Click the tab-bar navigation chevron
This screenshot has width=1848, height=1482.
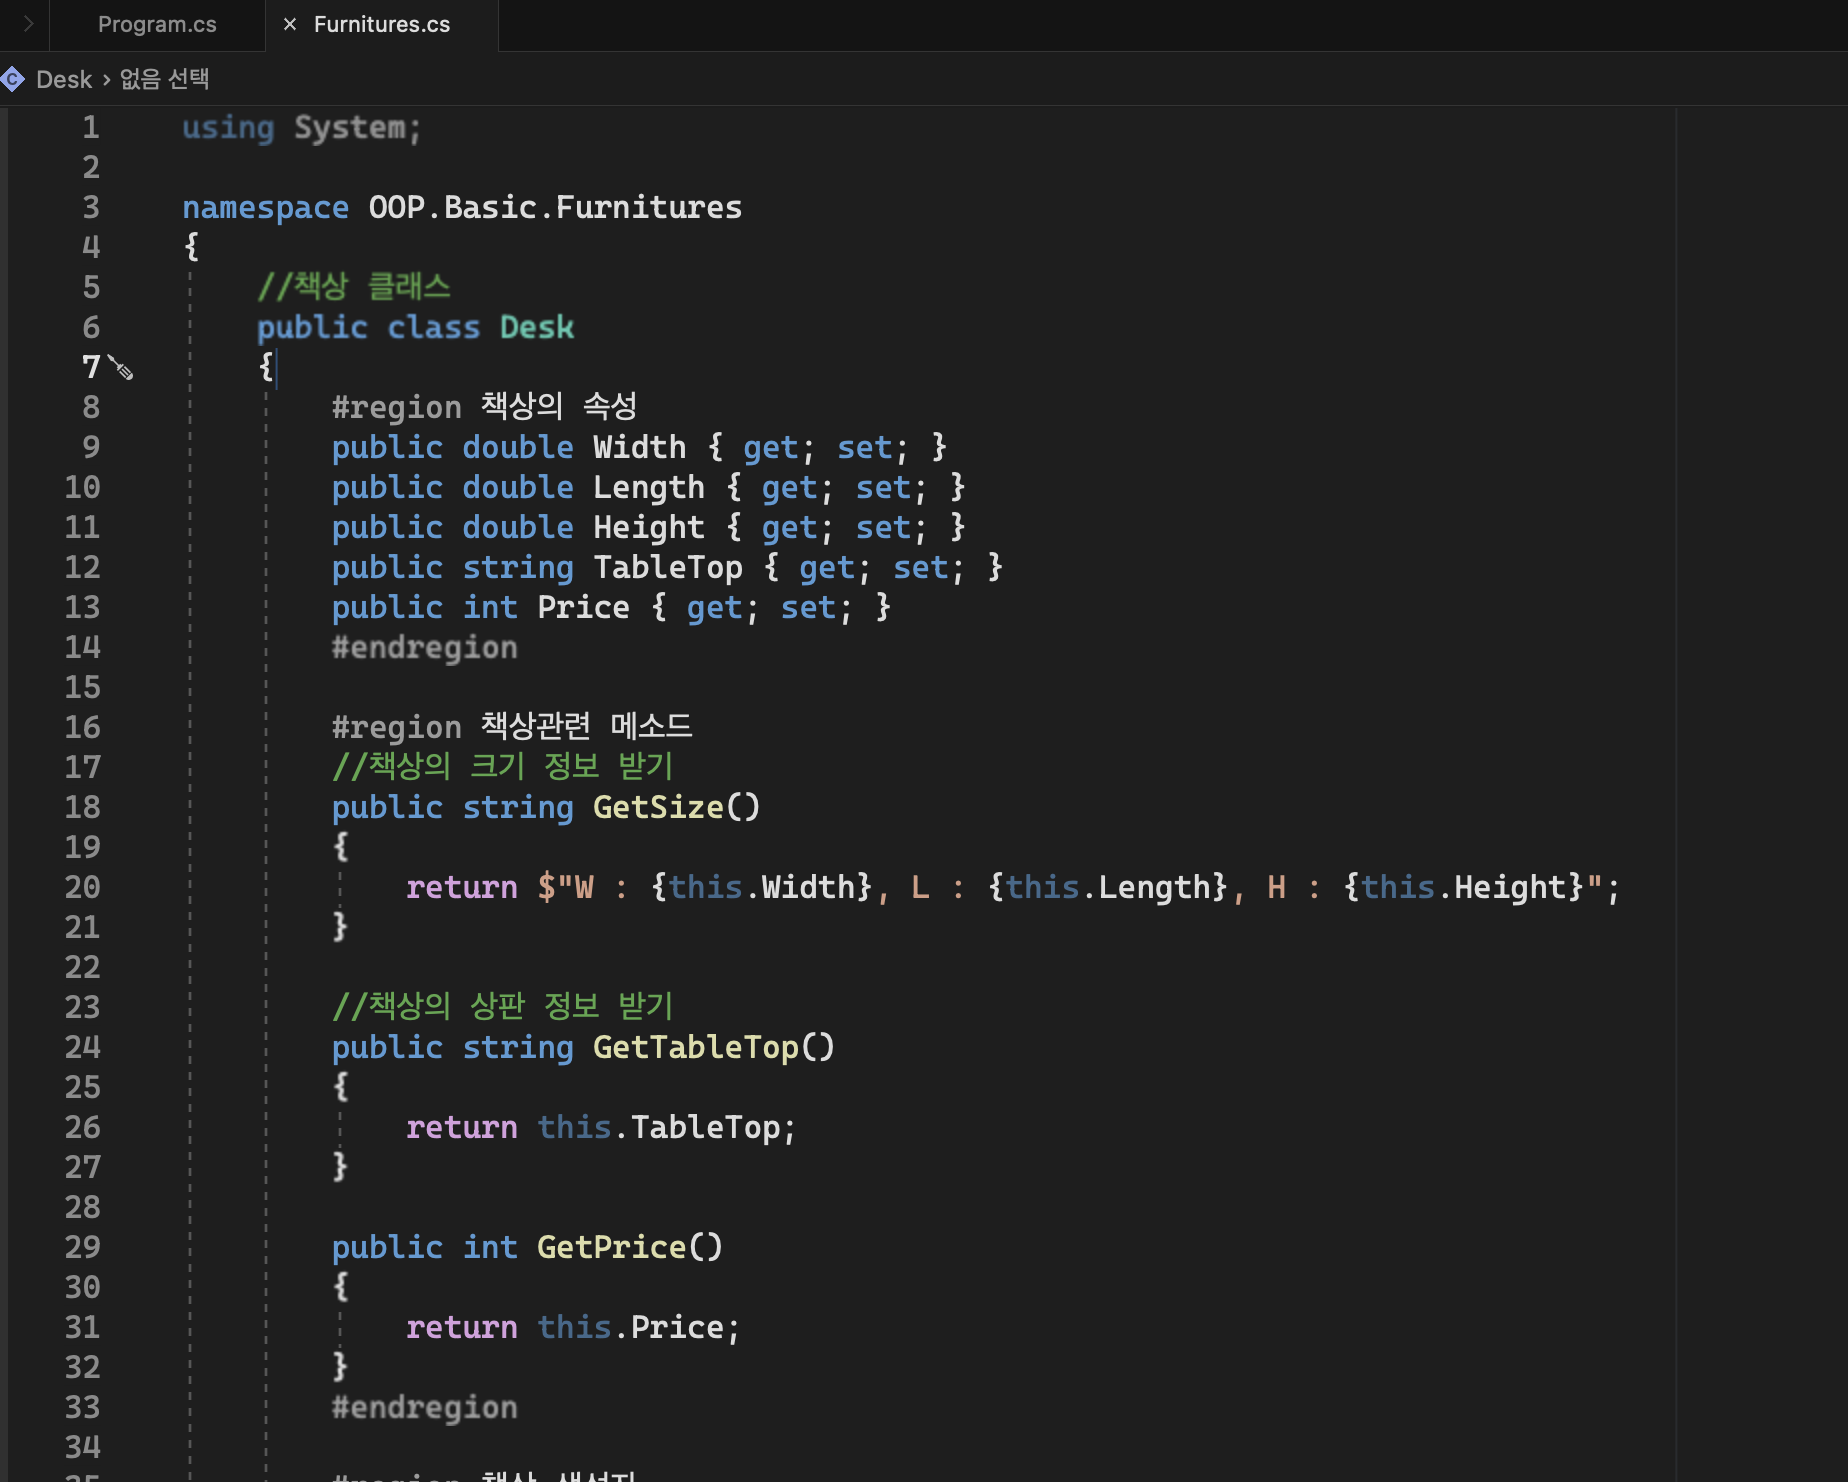tap(28, 24)
